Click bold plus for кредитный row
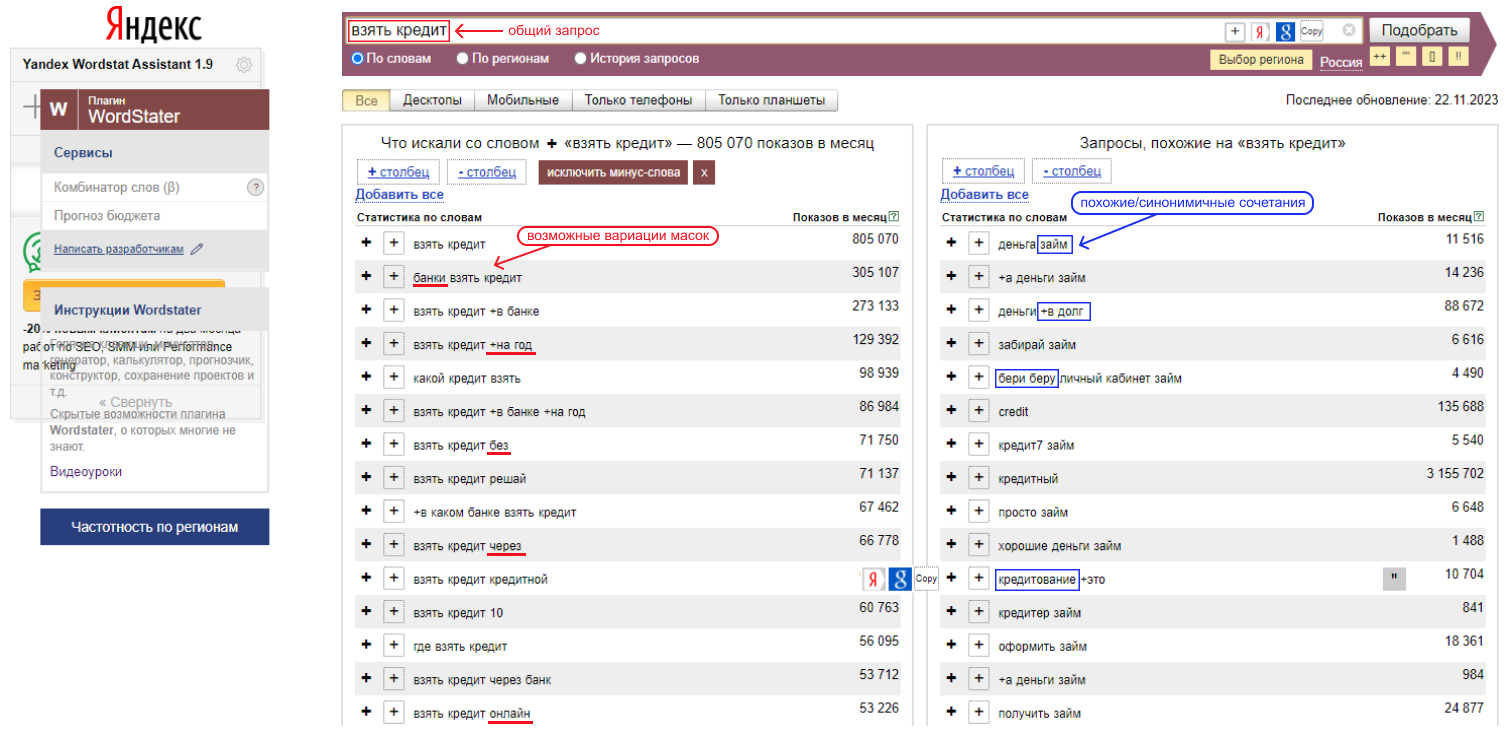This screenshot has width=1508, height=737. [x=951, y=478]
